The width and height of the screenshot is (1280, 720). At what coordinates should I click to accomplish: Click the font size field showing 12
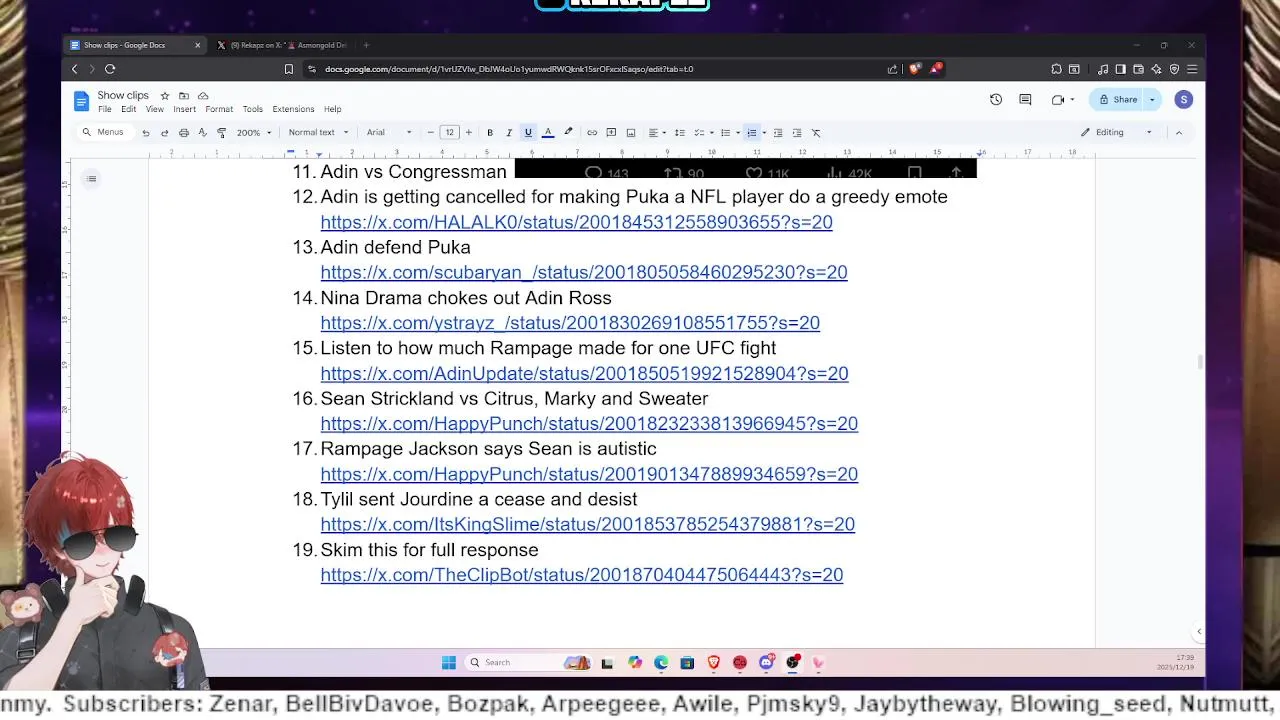click(450, 133)
